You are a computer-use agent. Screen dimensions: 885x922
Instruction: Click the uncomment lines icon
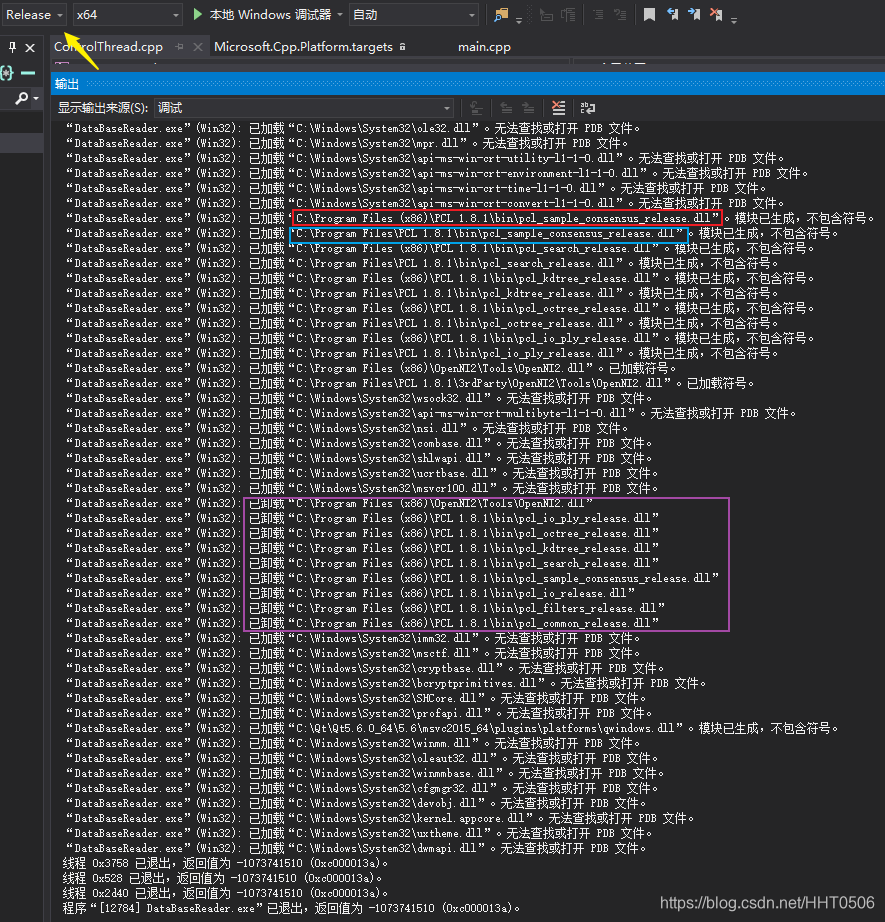pyautogui.click(x=569, y=15)
